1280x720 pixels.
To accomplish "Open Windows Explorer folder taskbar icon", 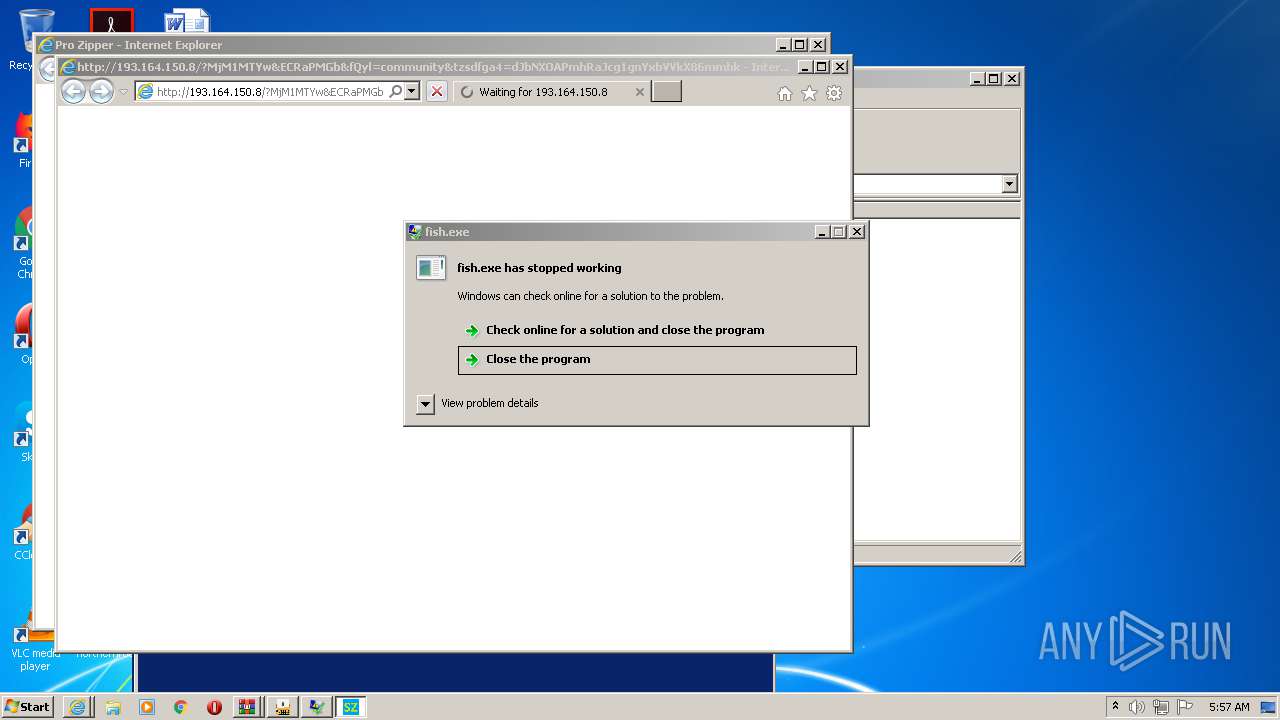I will (113, 707).
